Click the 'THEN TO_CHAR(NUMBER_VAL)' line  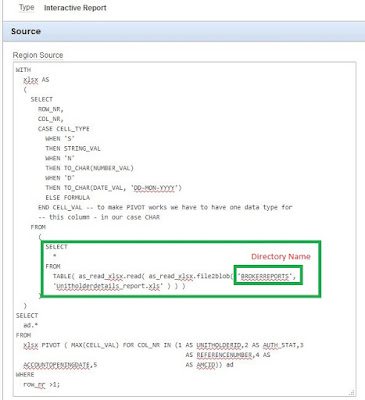[89, 168]
